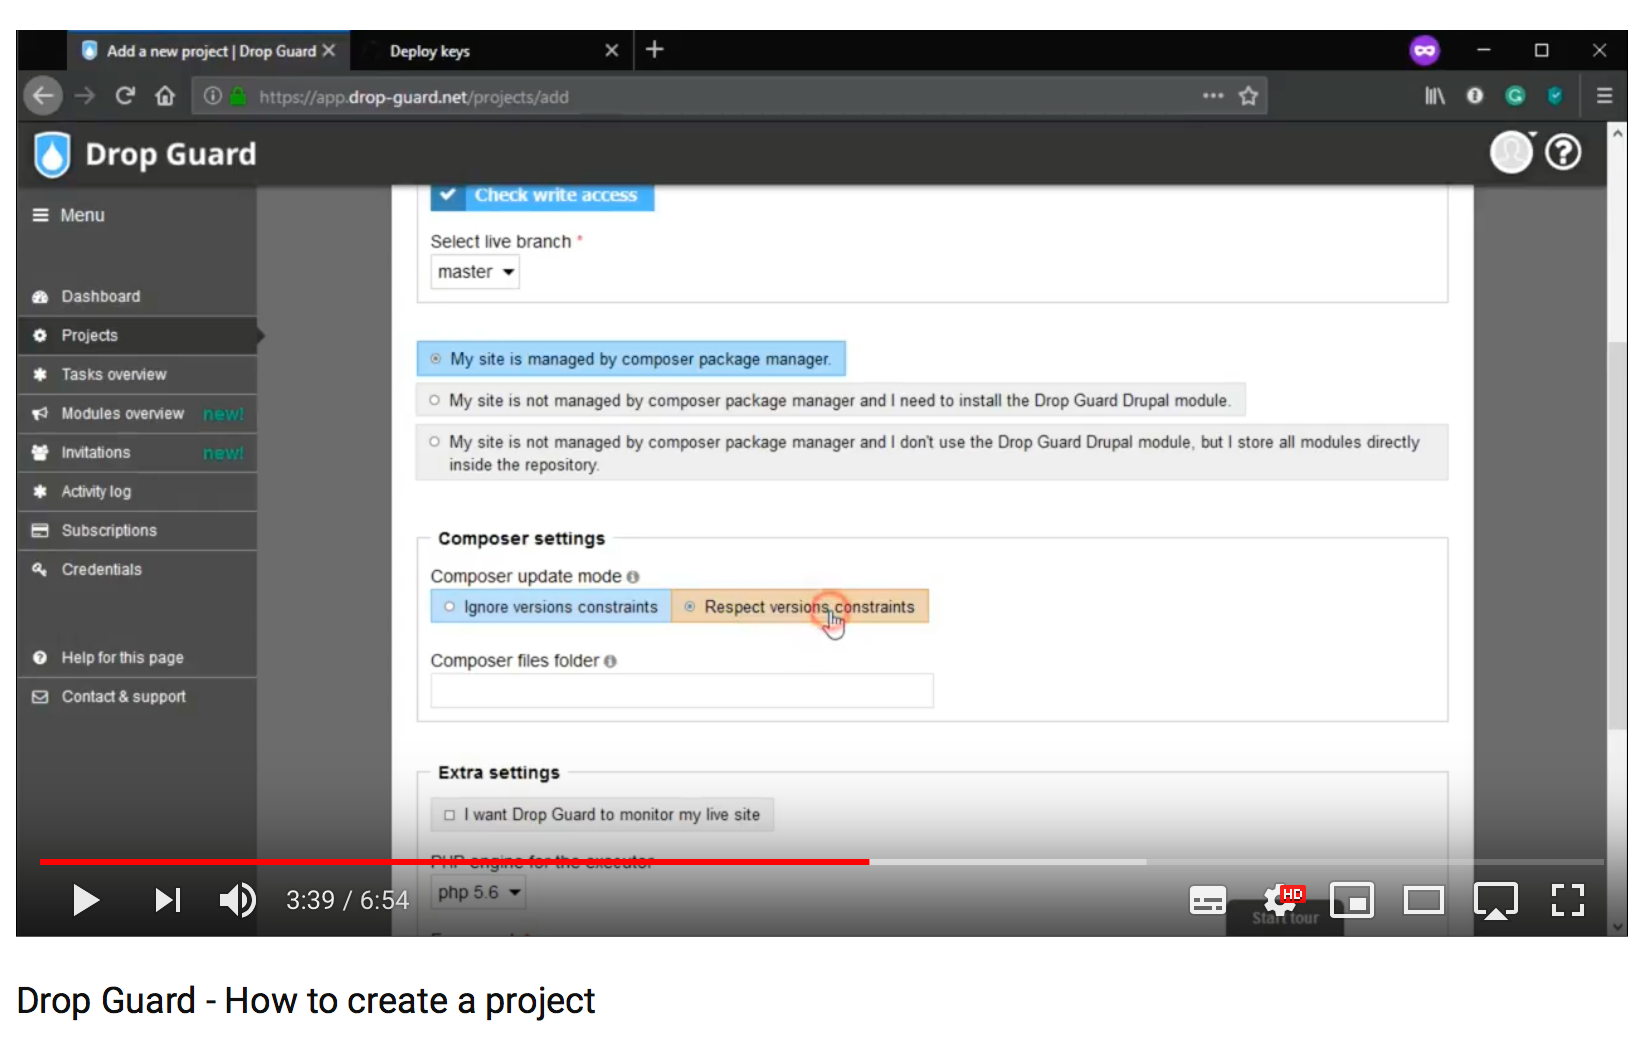The width and height of the screenshot is (1644, 1038).
Task: Select 'My site is managed by composer' option
Action: pyautogui.click(x=631, y=359)
